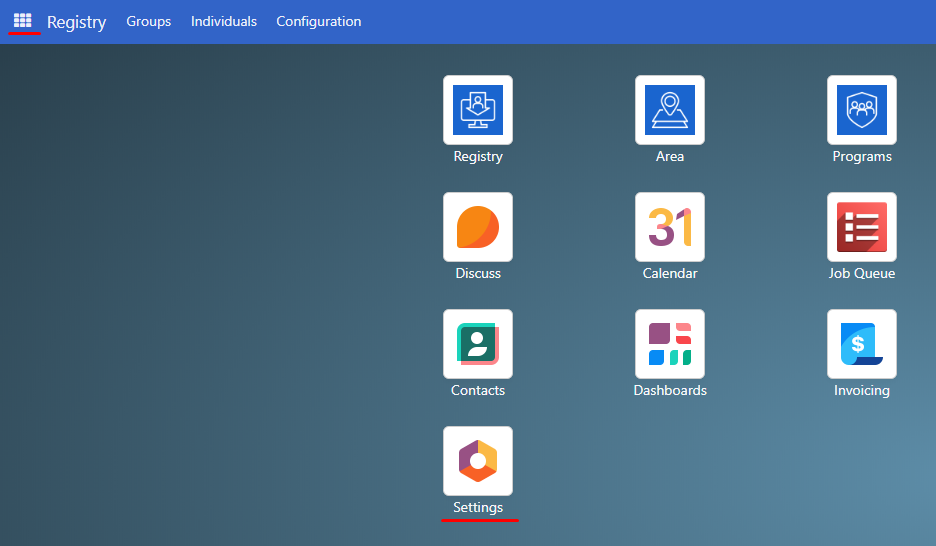Open the Settings app icon
This screenshot has height=546, width=936.
pos(478,461)
